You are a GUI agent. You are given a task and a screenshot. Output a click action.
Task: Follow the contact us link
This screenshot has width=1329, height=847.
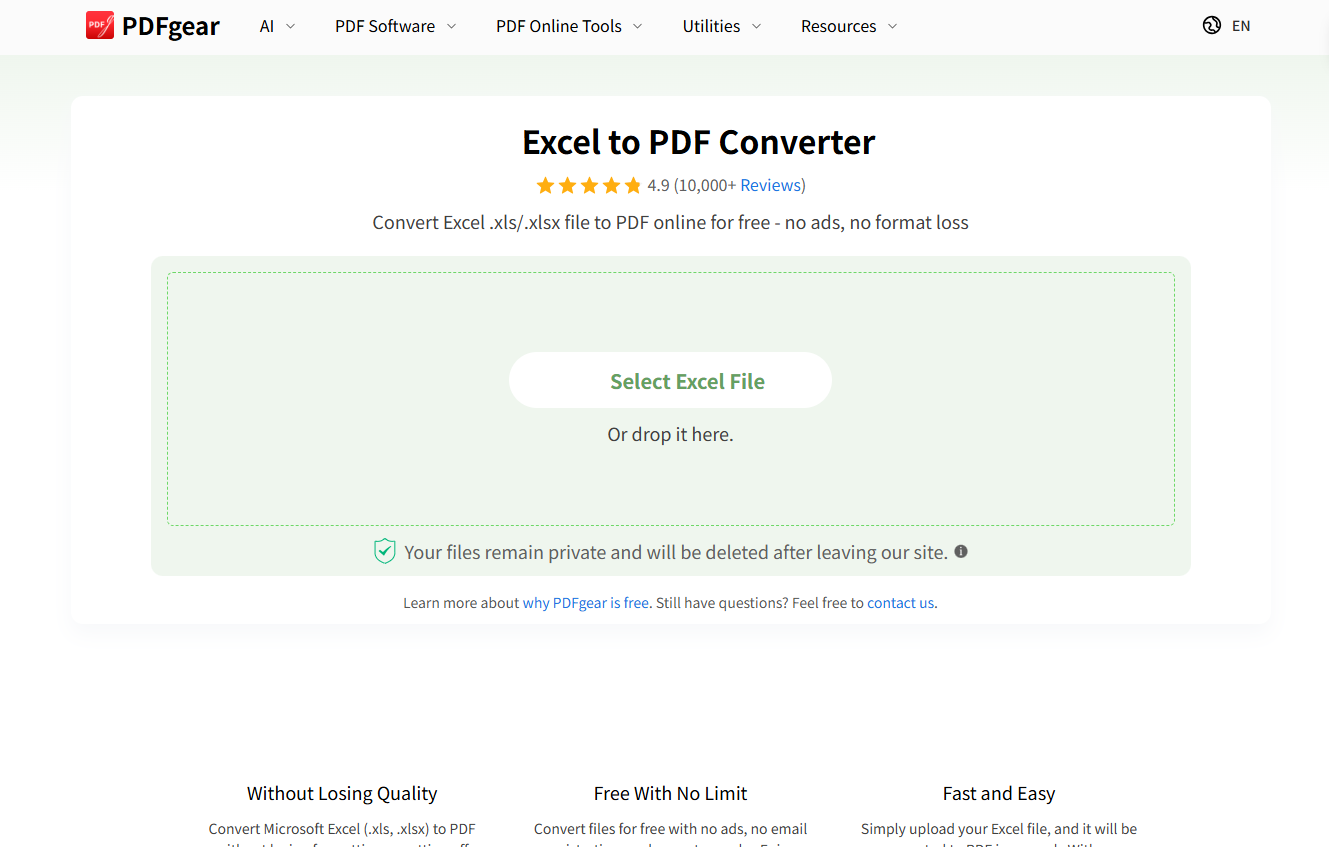900,603
